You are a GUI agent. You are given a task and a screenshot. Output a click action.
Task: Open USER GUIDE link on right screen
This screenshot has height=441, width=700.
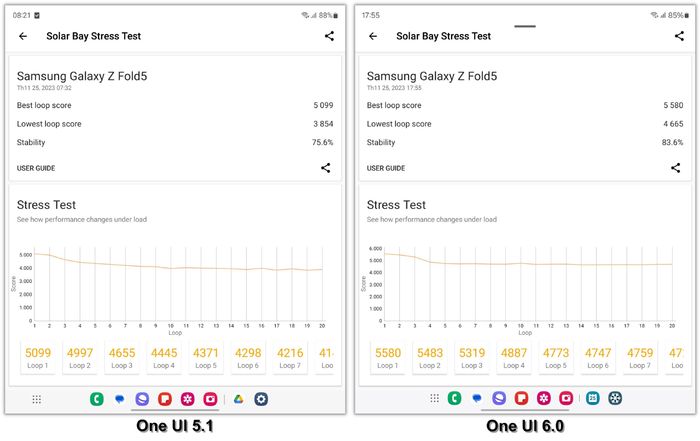tap(386, 168)
